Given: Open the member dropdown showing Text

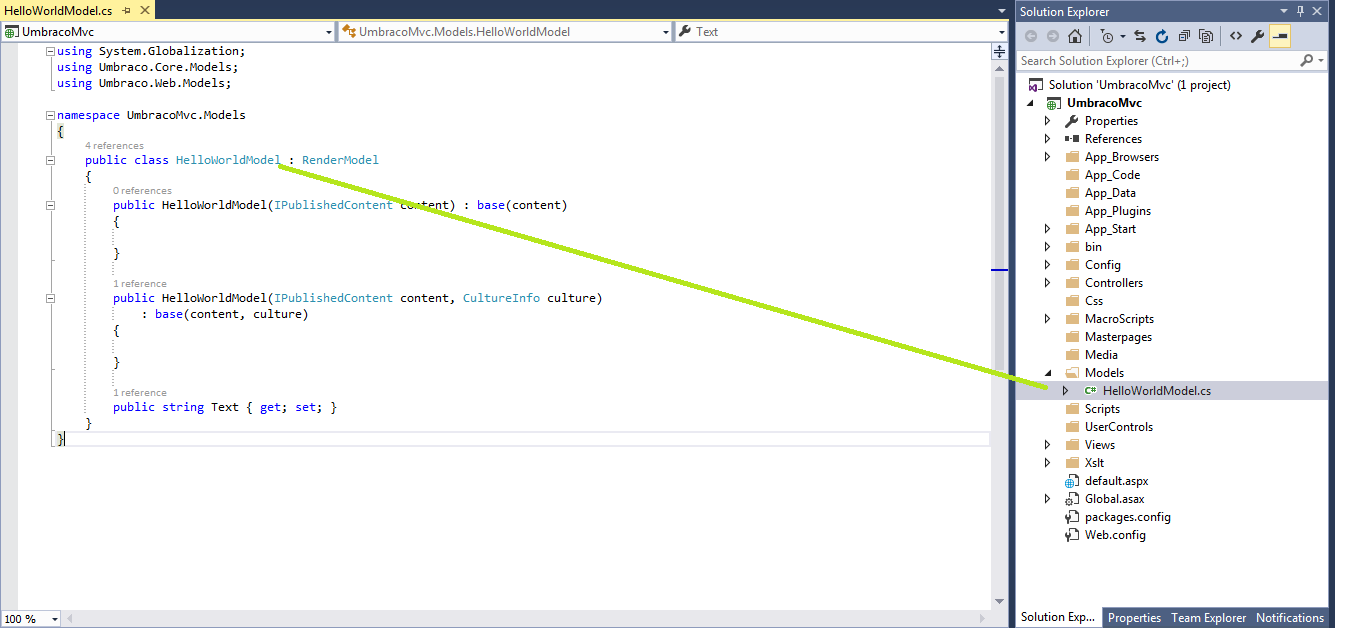Looking at the screenshot, I should (x=1001, y=31).
